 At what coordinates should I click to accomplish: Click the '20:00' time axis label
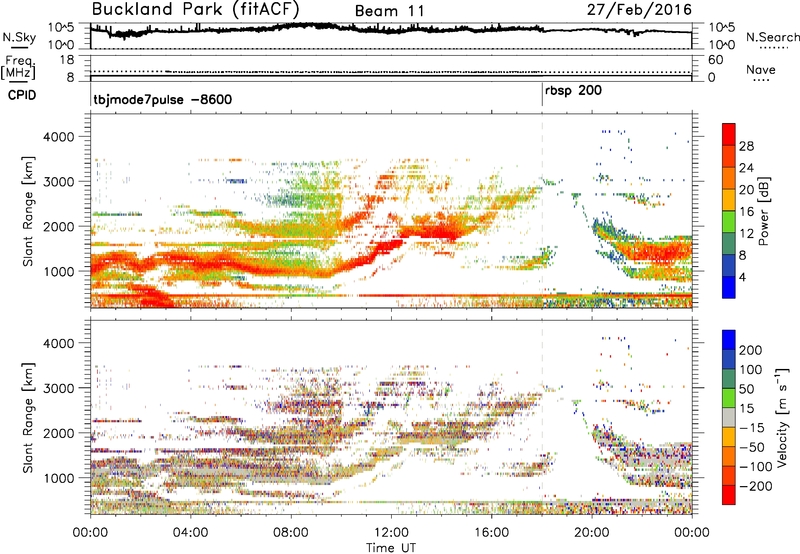pos(592,533)
